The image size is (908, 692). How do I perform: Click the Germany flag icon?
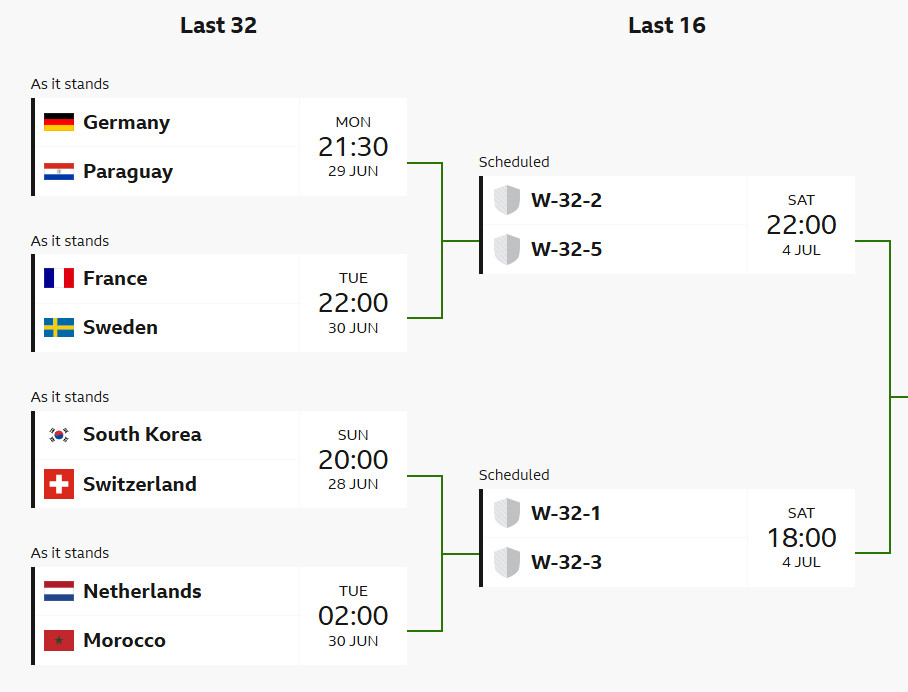click(58, 122)
